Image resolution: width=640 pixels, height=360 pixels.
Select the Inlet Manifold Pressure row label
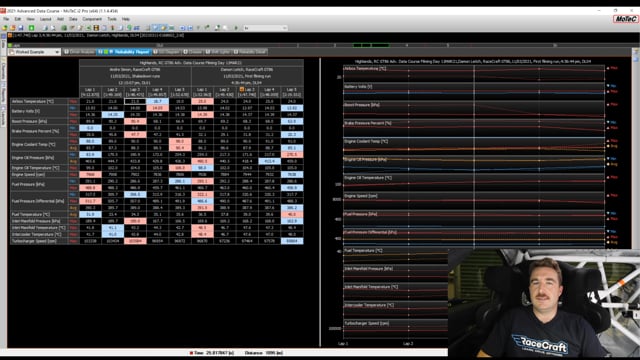click(x=39, y=221)
